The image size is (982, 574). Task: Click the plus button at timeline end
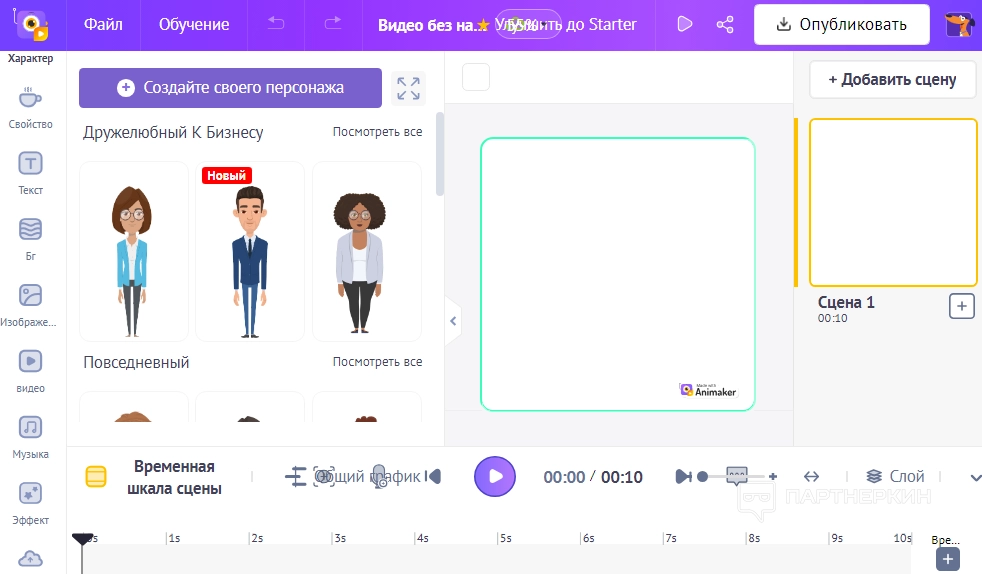tap(948, 559)
